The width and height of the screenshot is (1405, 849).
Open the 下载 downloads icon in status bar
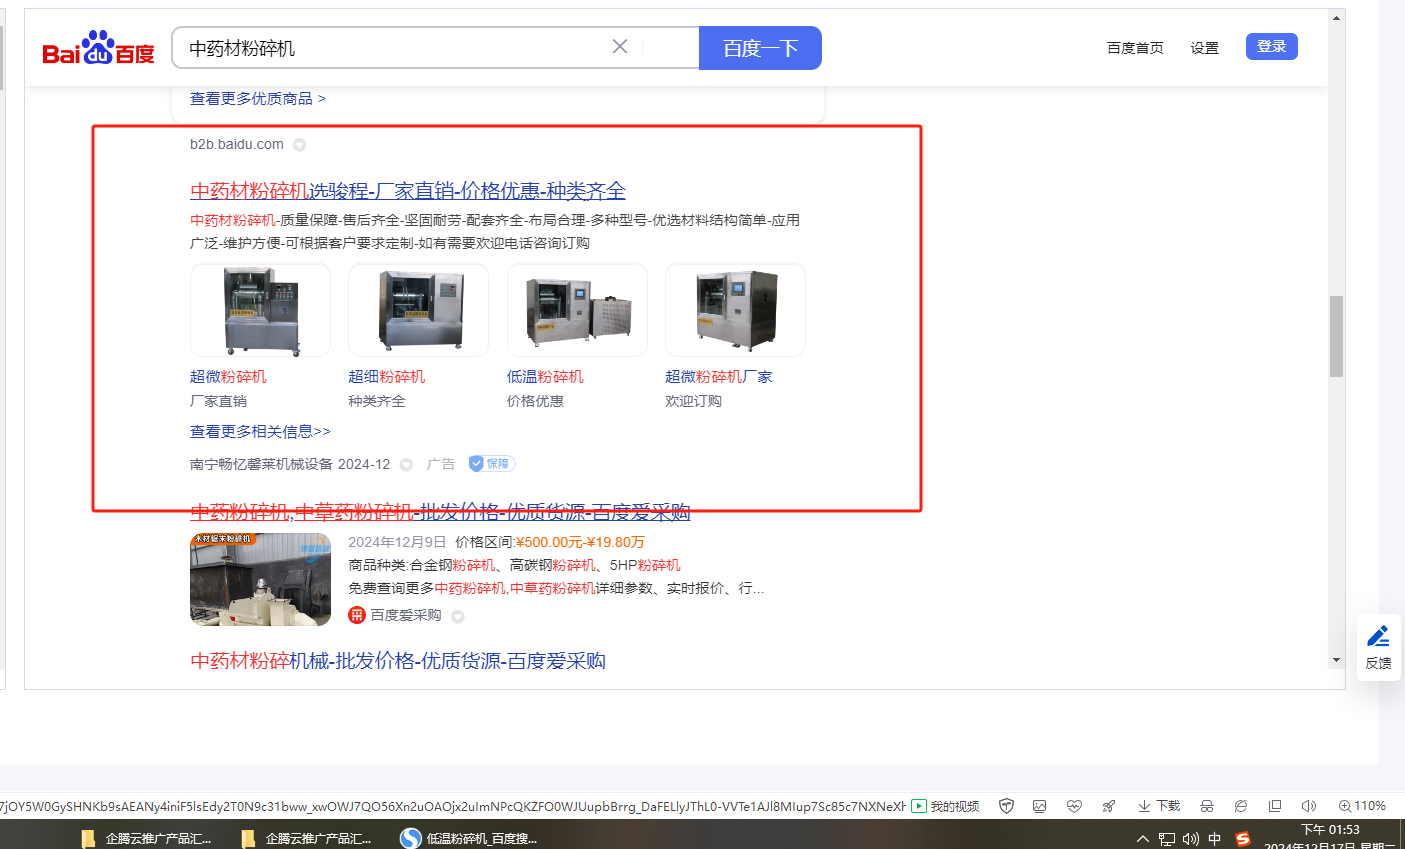pos(1159,806)
